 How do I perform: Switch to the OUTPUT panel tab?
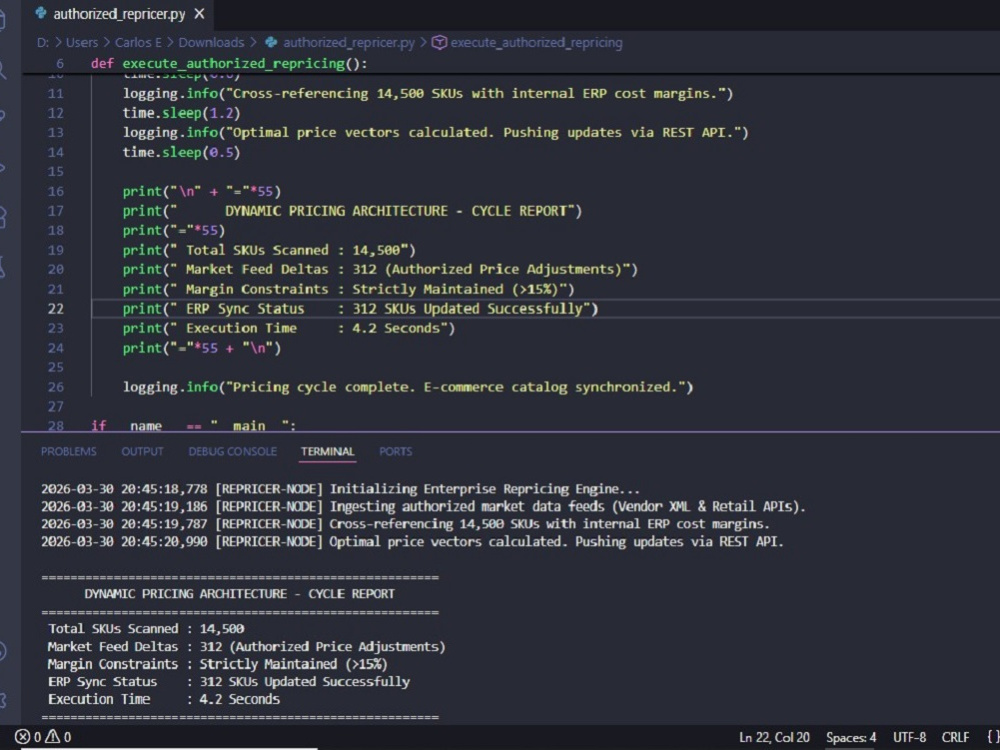pyautogui.click(x=142, y=452)
